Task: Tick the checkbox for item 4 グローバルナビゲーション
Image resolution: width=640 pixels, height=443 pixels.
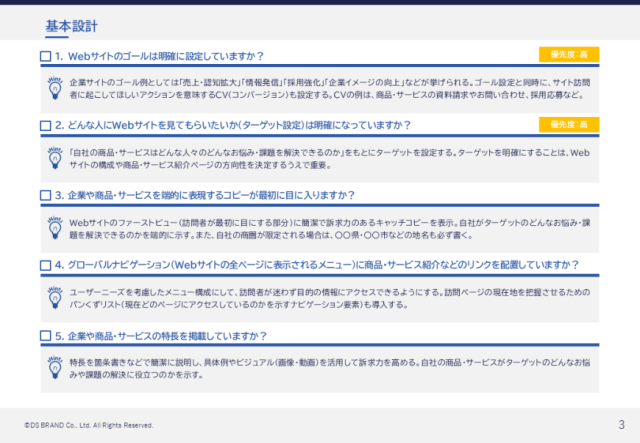Action: point(46,265)
